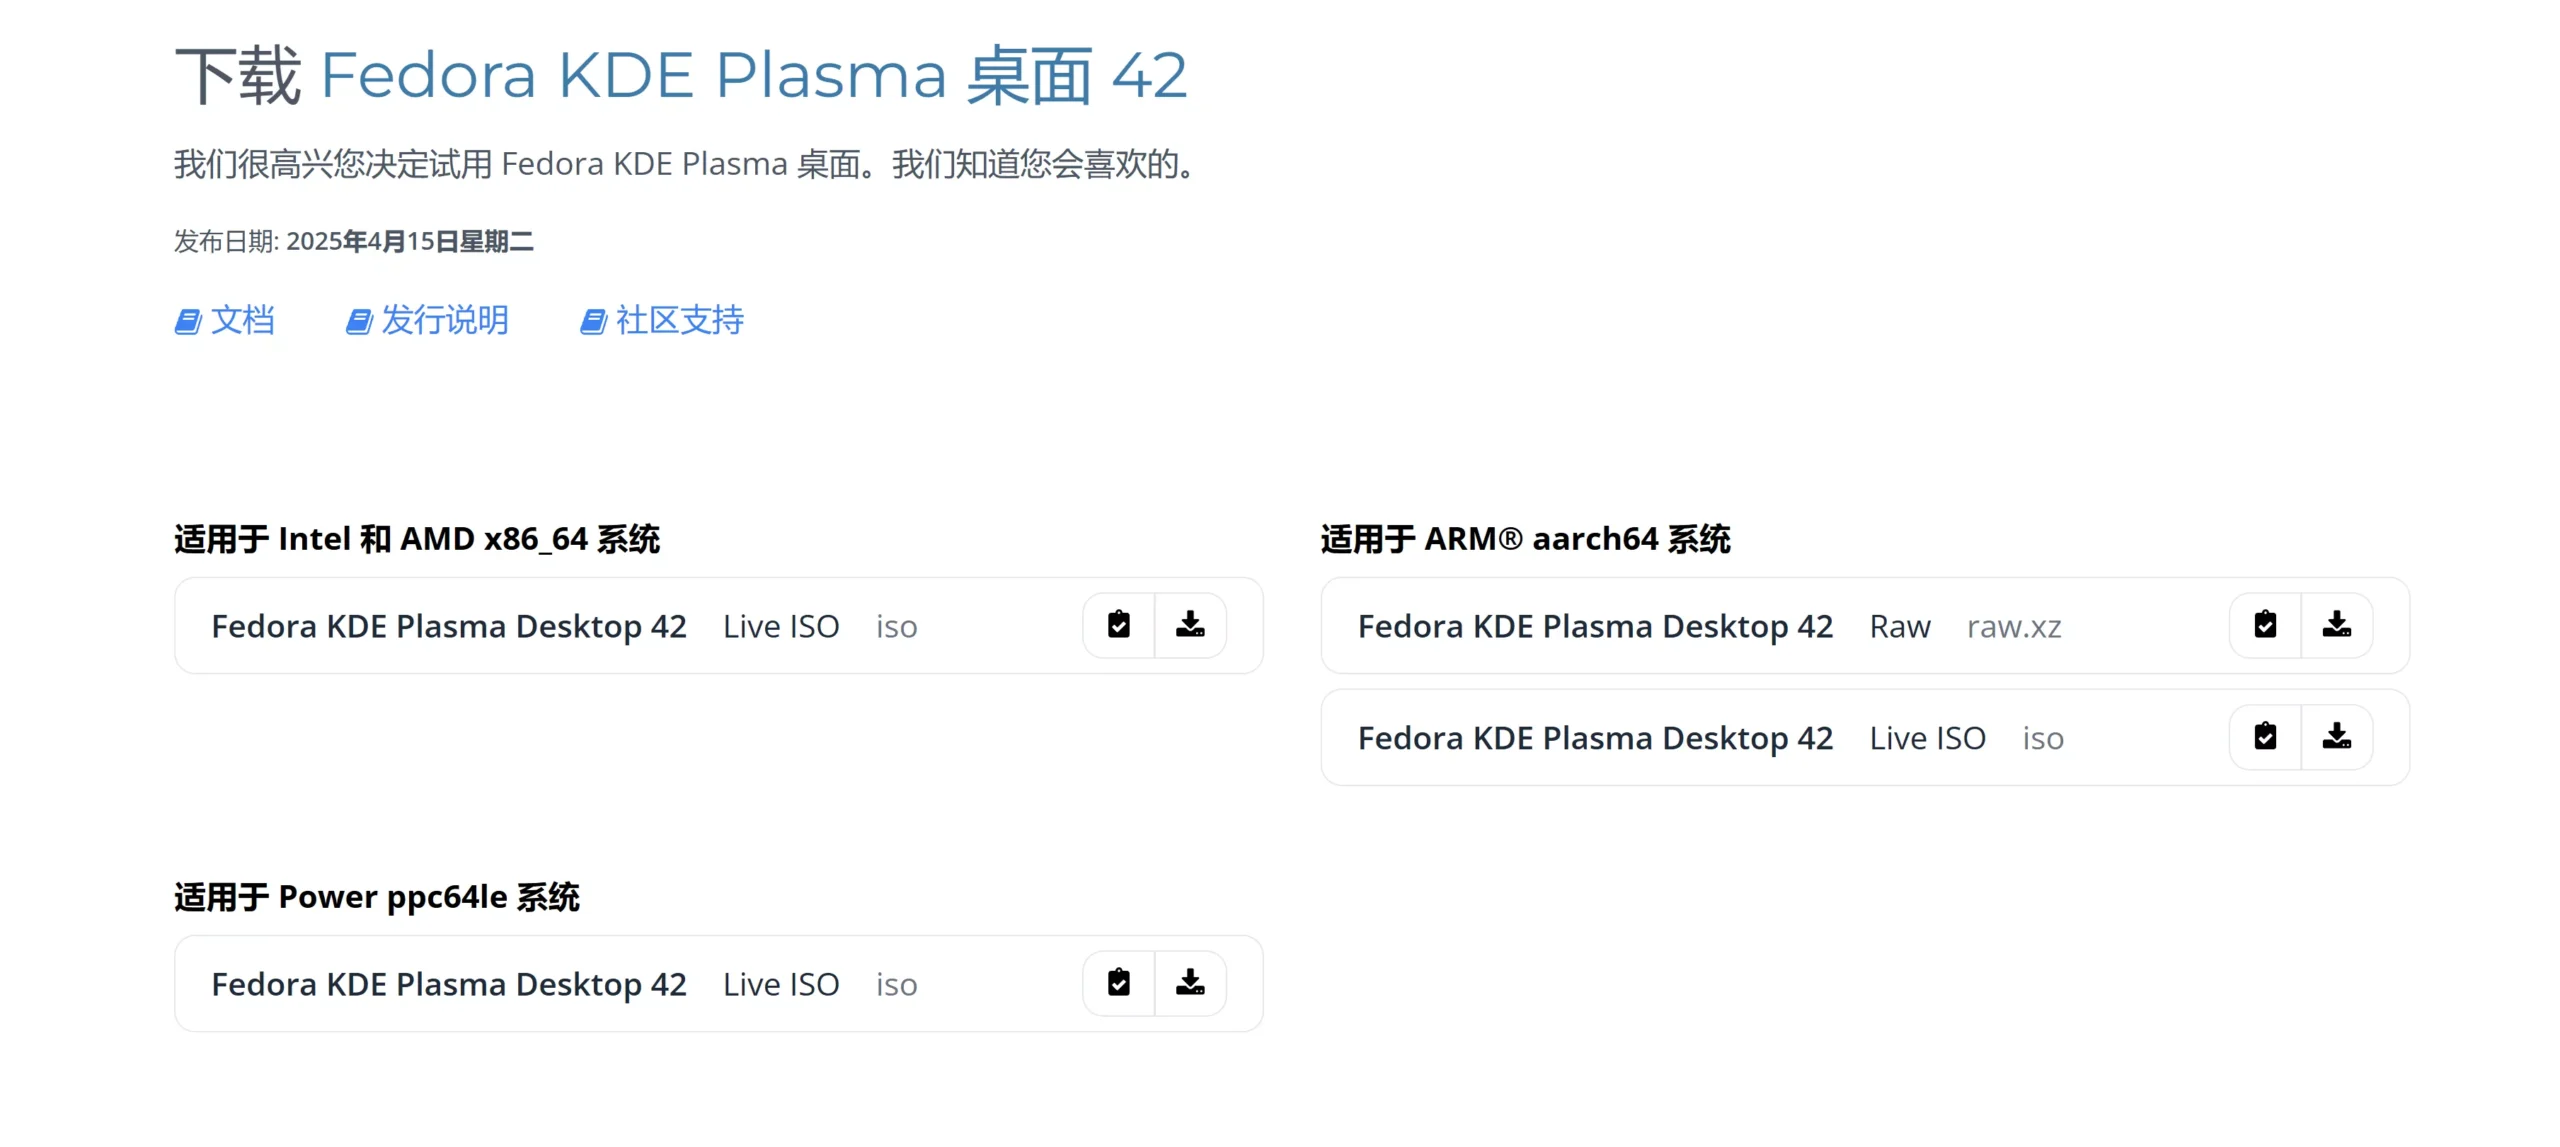This screenshot has width=2560, height=1147.
Task: Download the x86_64 Live ISO image
Action: (1189, 625)
